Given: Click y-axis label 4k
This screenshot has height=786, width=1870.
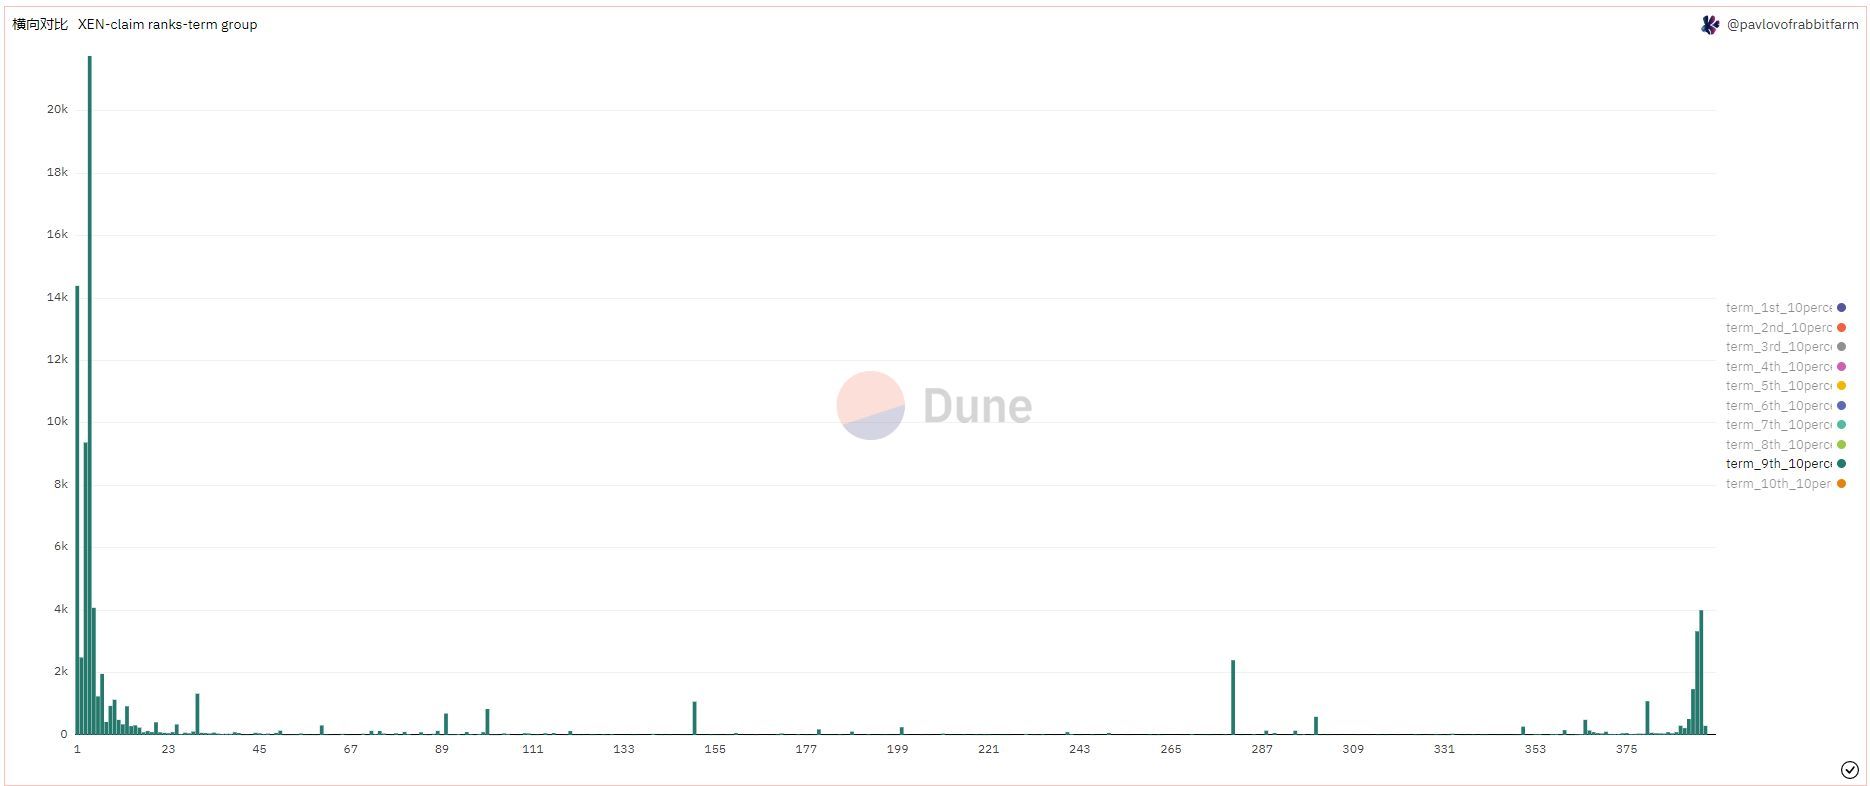Looking at the screenshot, I should pos(60,609).
